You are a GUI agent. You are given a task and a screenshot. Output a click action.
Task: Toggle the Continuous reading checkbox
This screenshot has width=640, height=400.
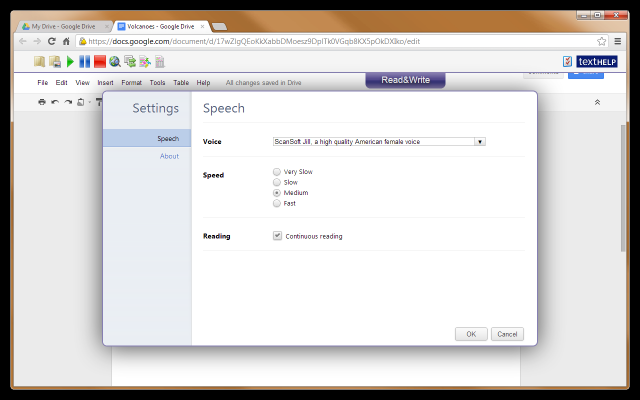click(x=277, y=236)
